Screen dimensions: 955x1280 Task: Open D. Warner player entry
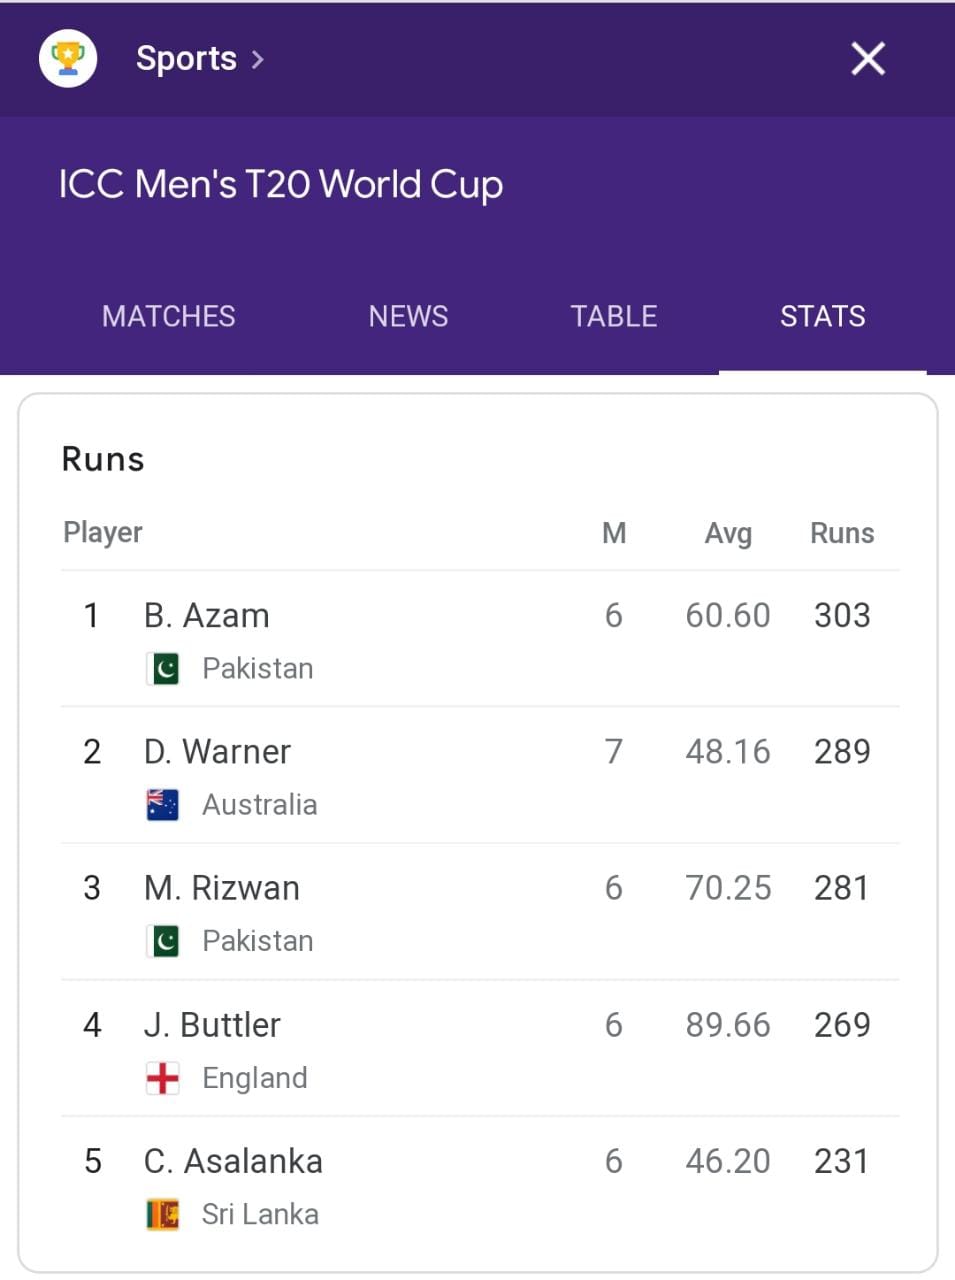(x=217, y=751)
